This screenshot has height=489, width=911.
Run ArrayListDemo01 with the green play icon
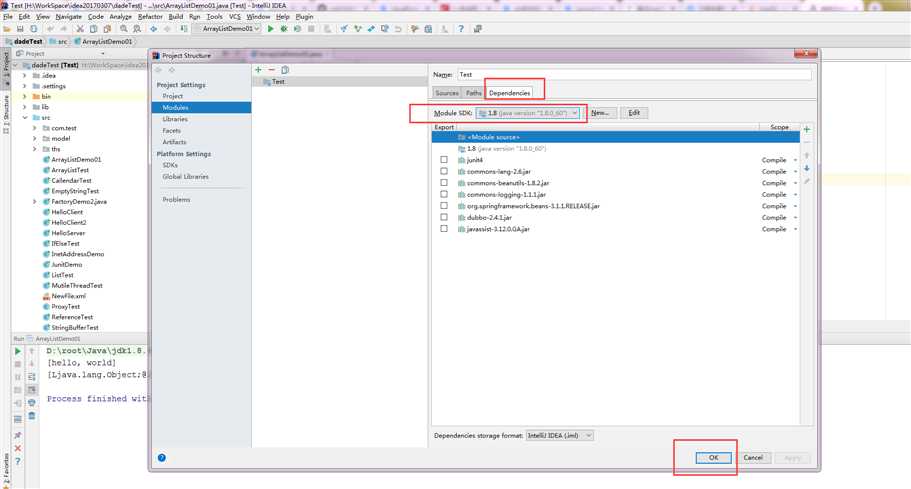(270, 28)
